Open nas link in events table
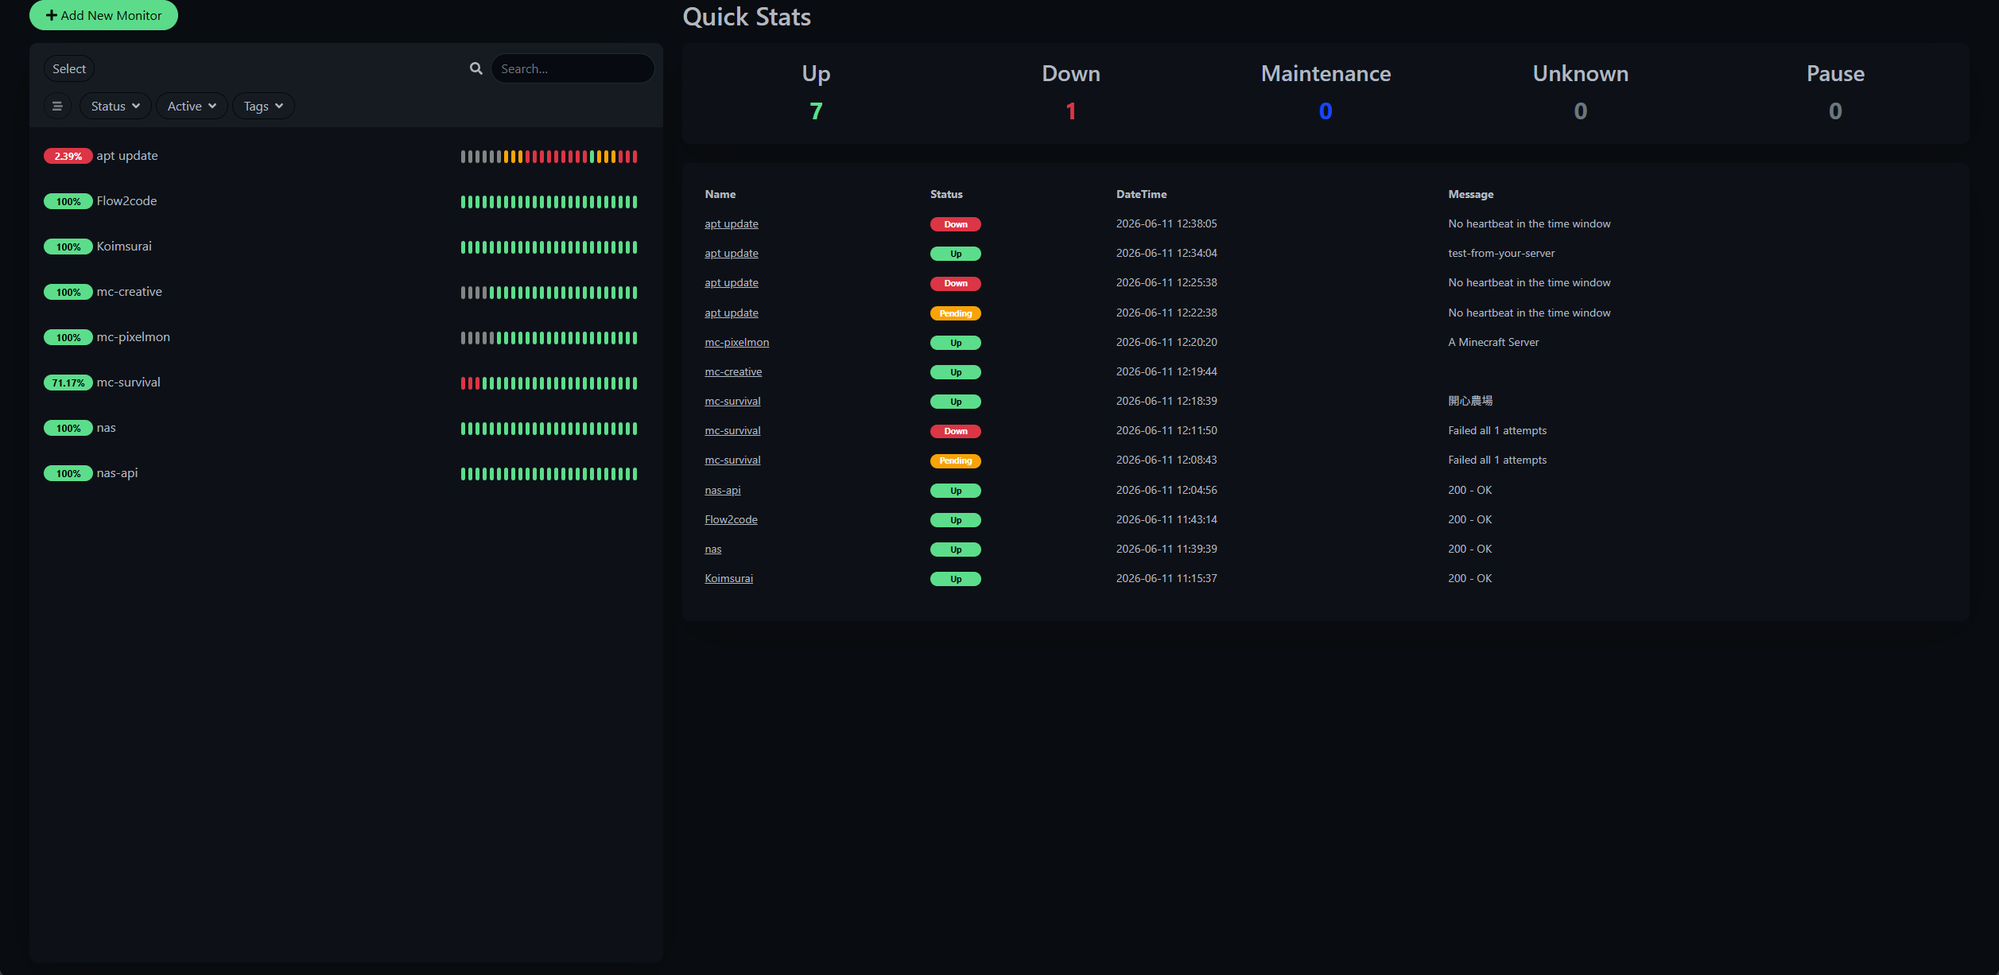This screenshot has width=1999, height=975. [x=713, y=549]
